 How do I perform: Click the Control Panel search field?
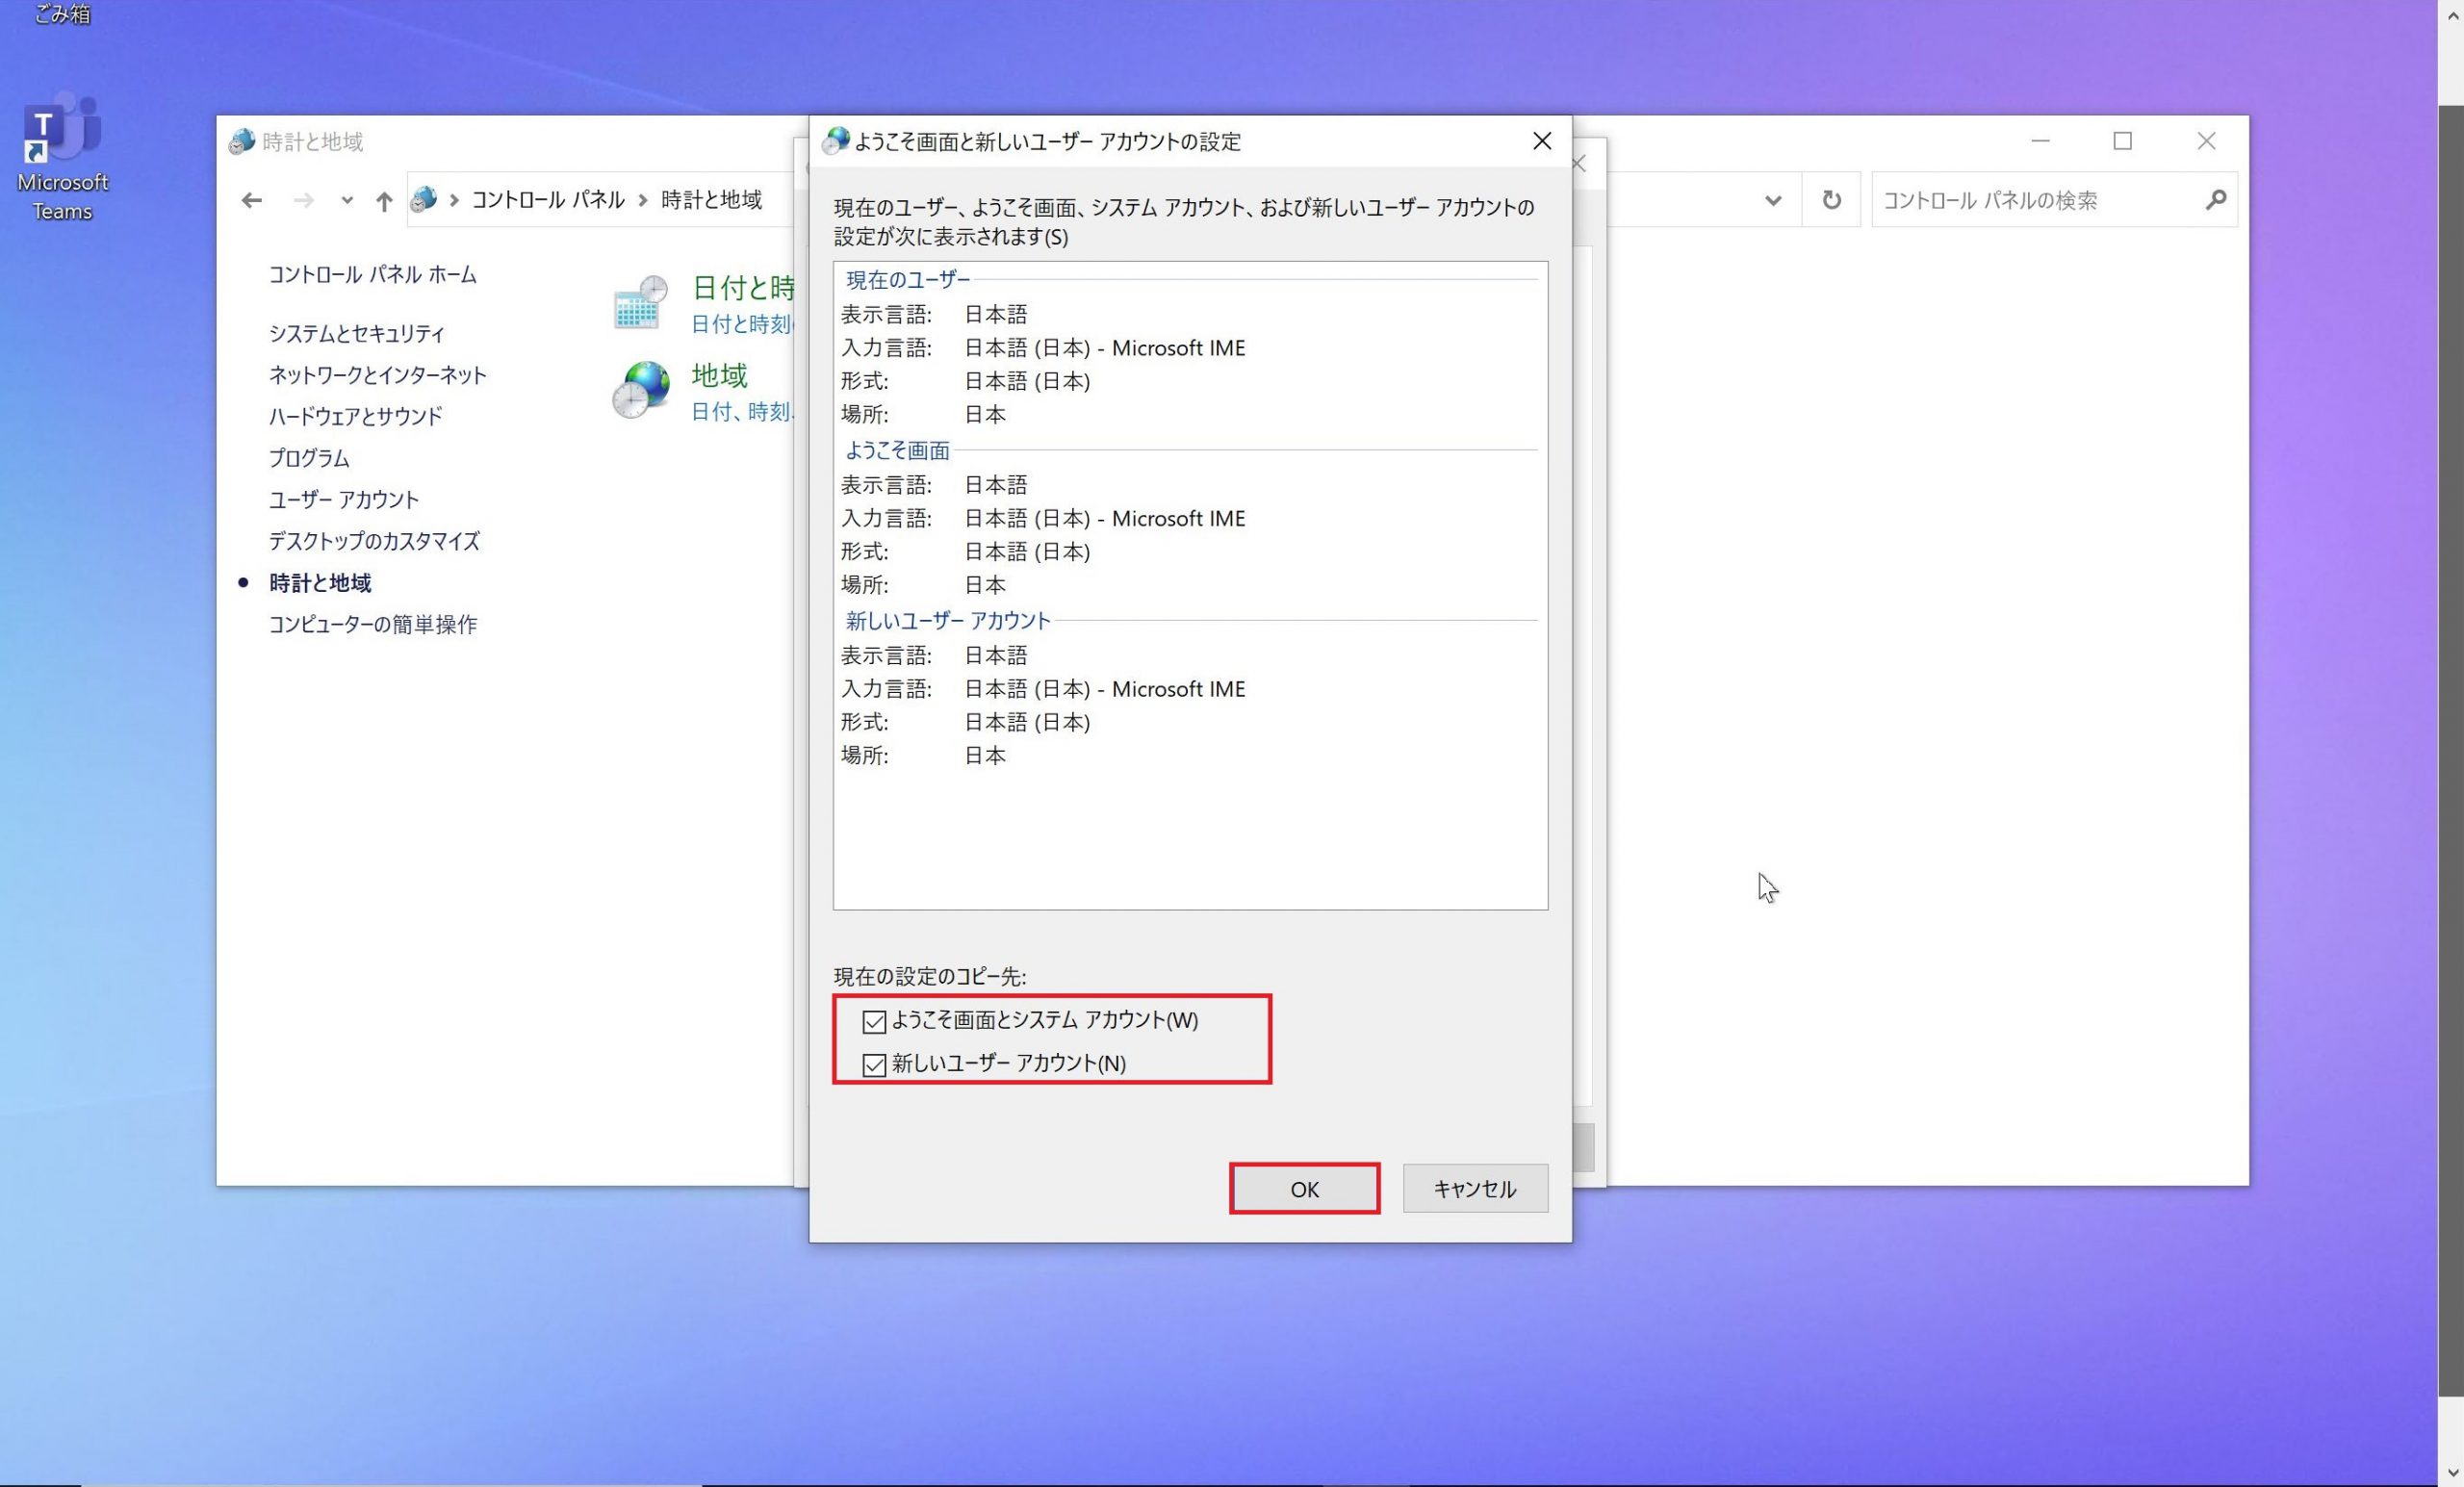pos(2030,200)
